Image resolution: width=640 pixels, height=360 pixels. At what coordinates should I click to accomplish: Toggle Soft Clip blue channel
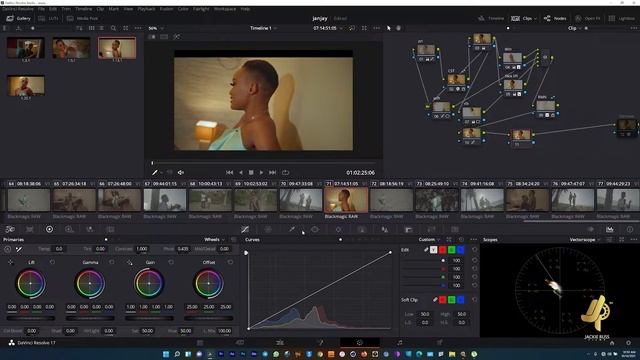(x=460, y=300)
